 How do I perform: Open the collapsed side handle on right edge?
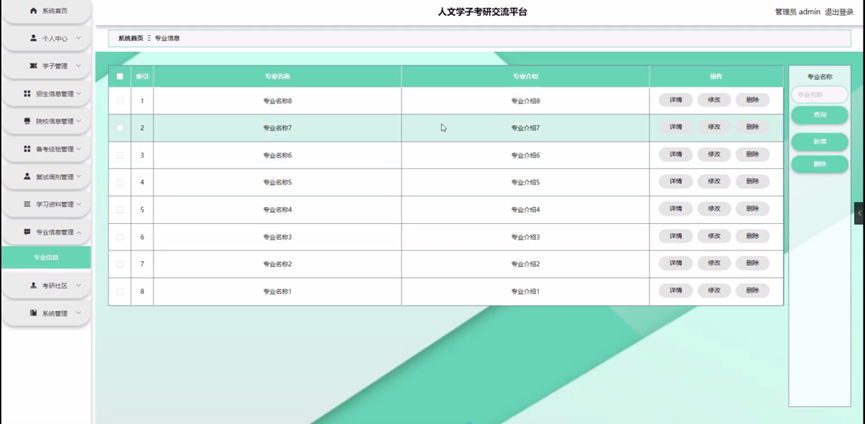(x=859, y=213)
